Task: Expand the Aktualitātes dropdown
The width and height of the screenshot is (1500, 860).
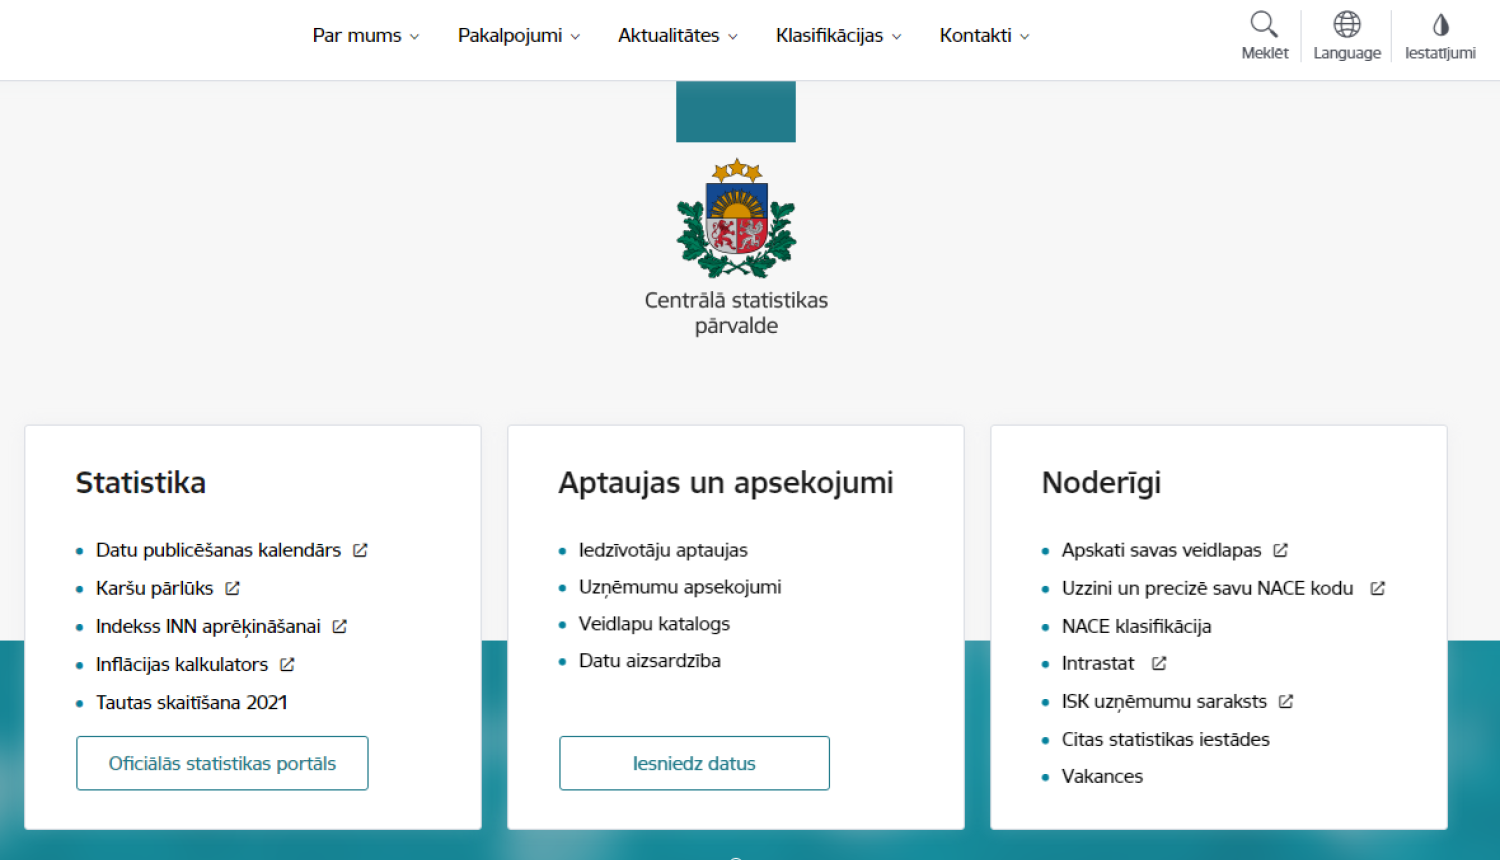Action: click(677, 35)
